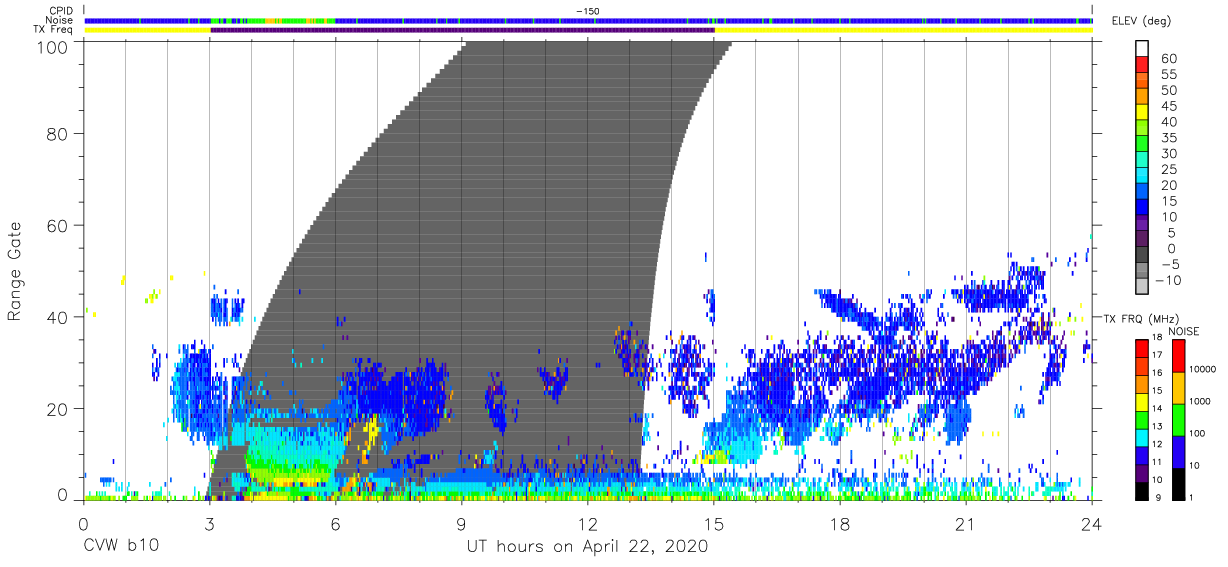Click the x-axis tick label '3'

209,524
